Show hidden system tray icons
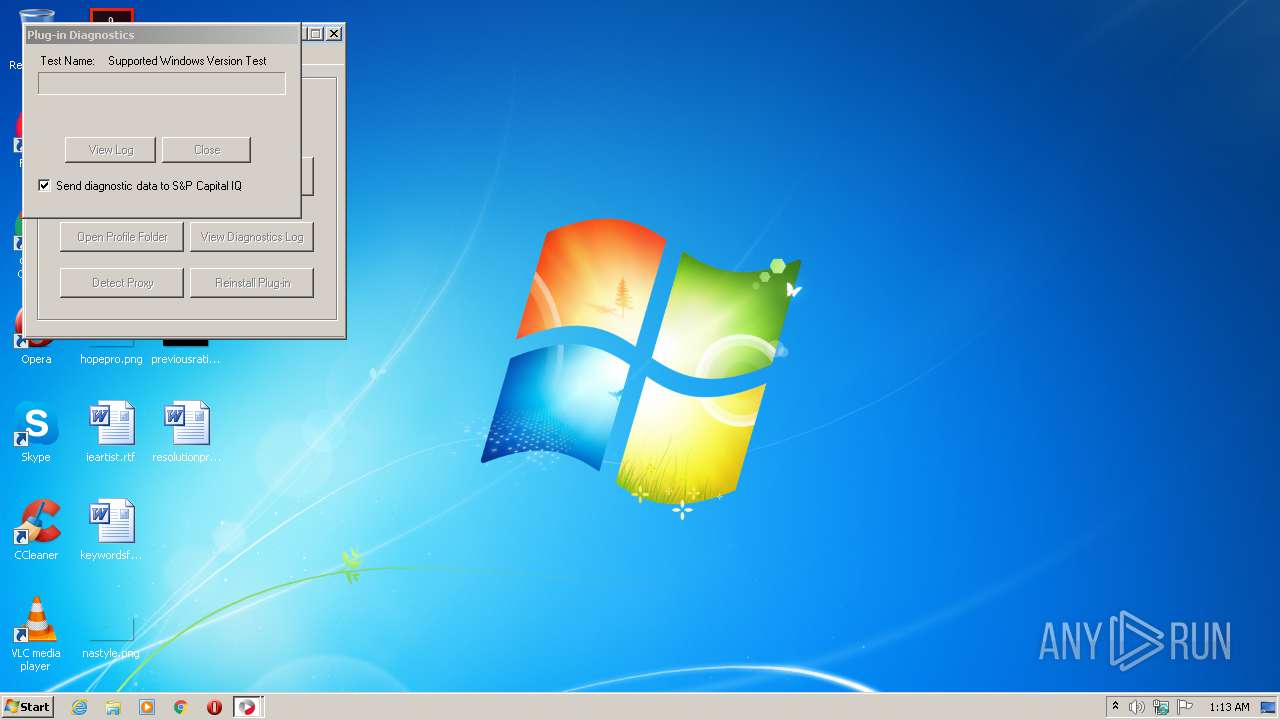Image resolution: width=1280 pixels, height=720 pixels. 1116,707
